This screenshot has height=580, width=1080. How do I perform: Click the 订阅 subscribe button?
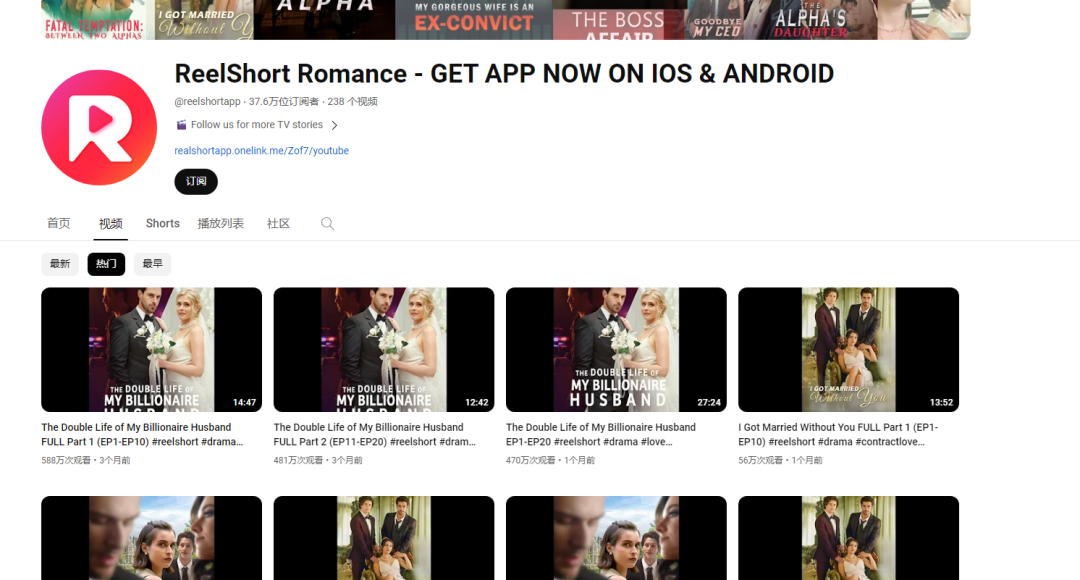click(196, 181)
